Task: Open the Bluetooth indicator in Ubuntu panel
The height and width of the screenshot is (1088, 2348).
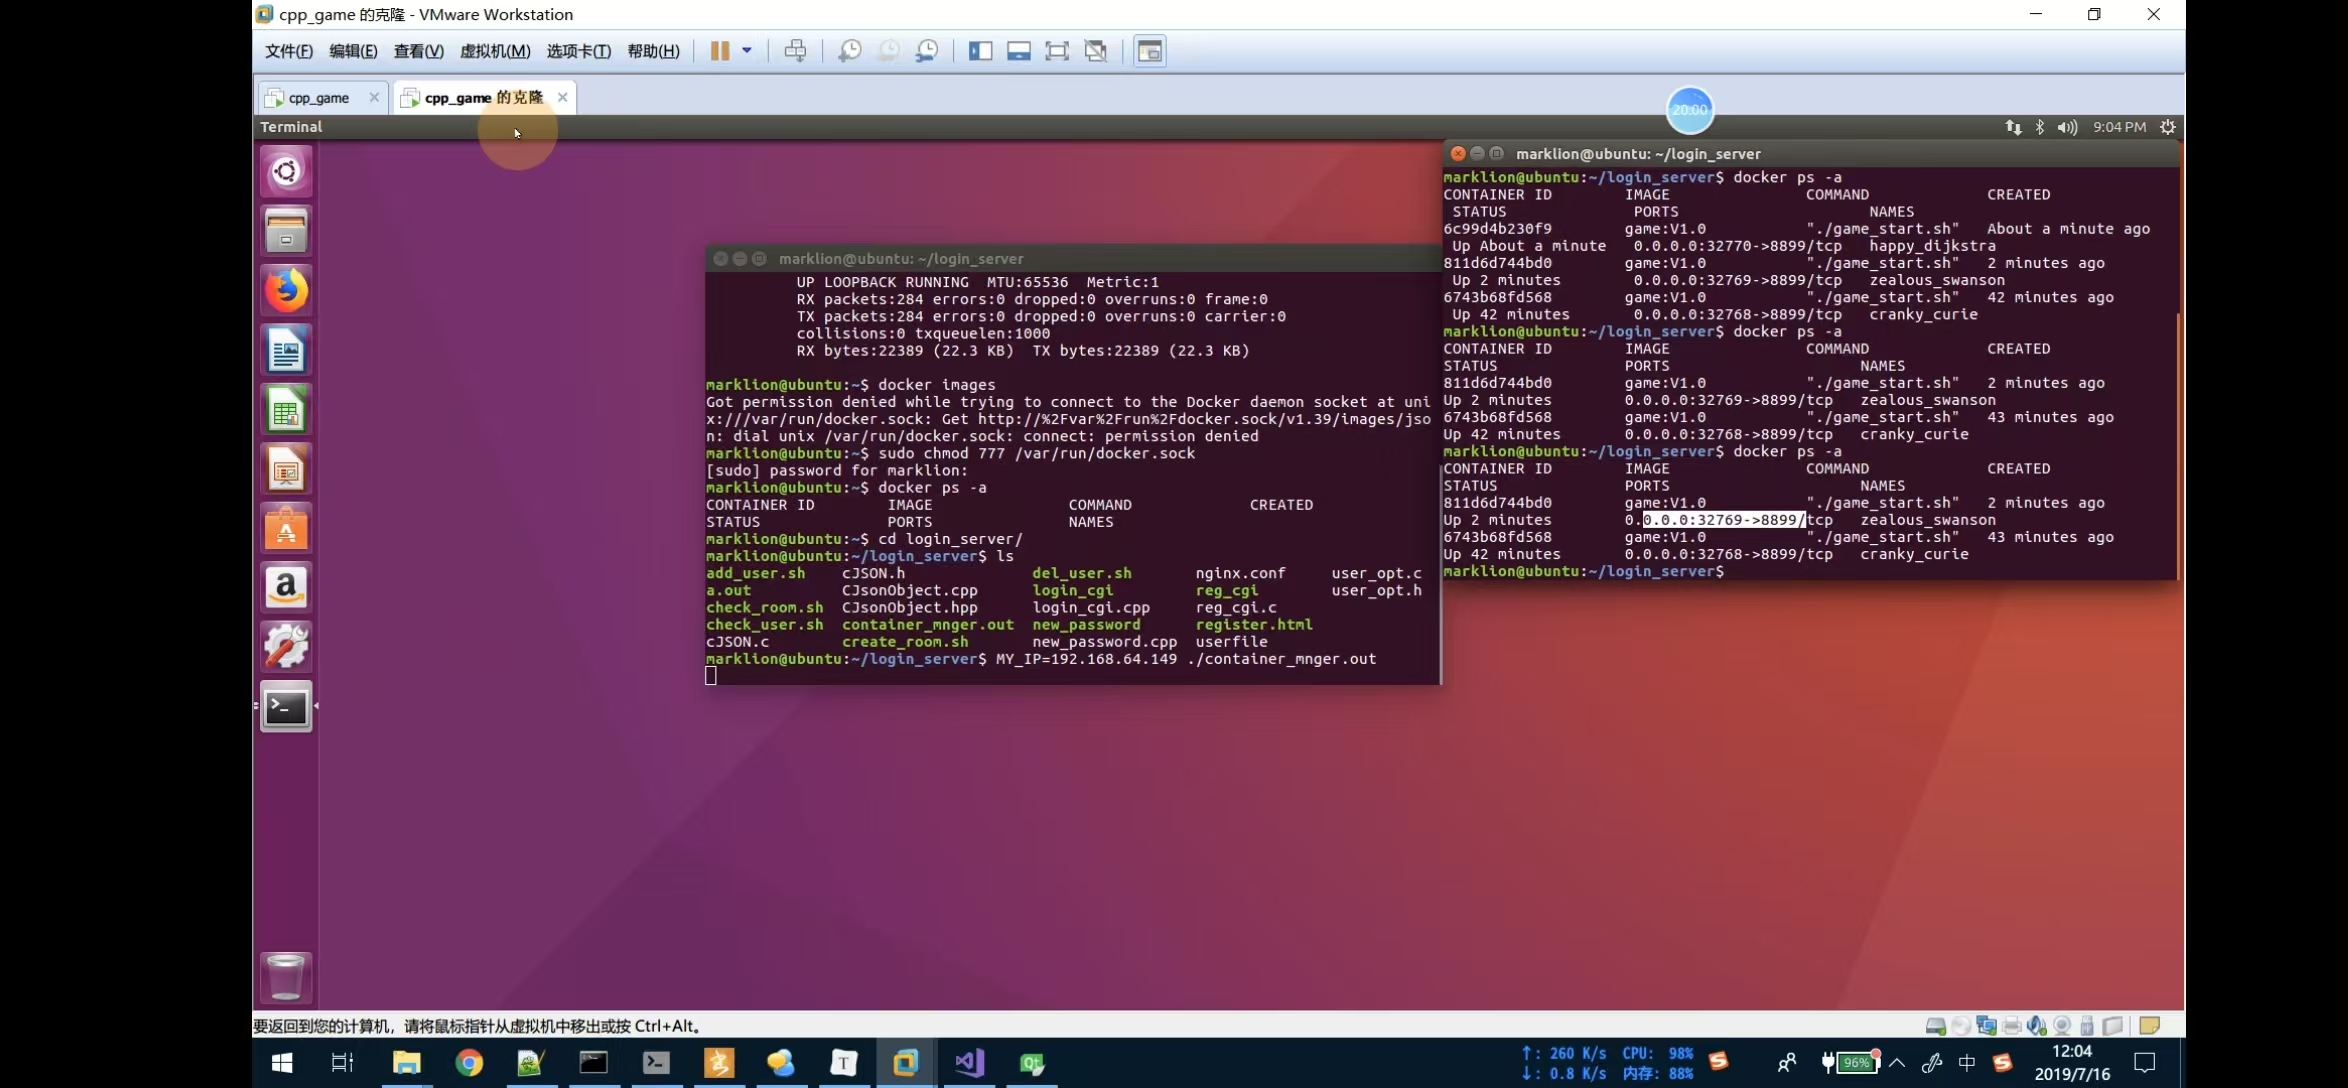Action: (x=2040, y=127)
